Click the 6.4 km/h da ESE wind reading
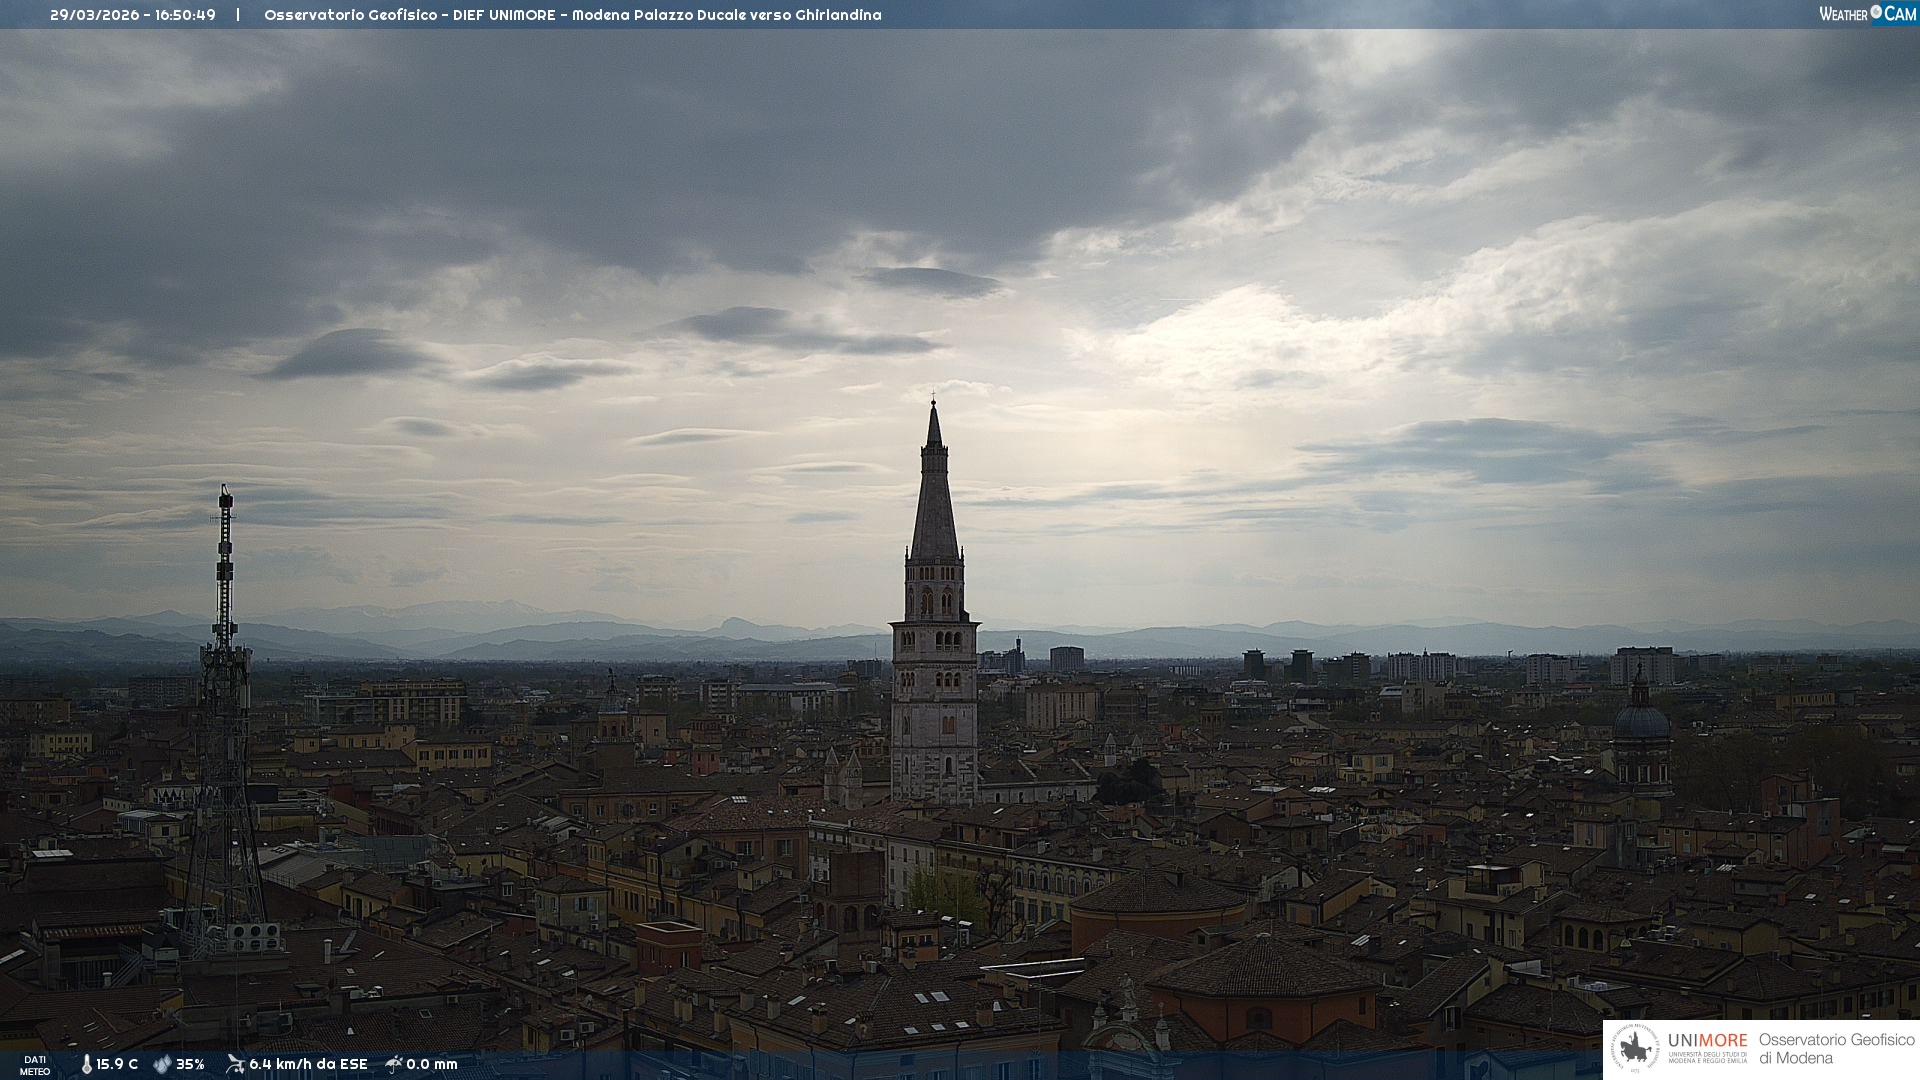 pos(308,1064)
